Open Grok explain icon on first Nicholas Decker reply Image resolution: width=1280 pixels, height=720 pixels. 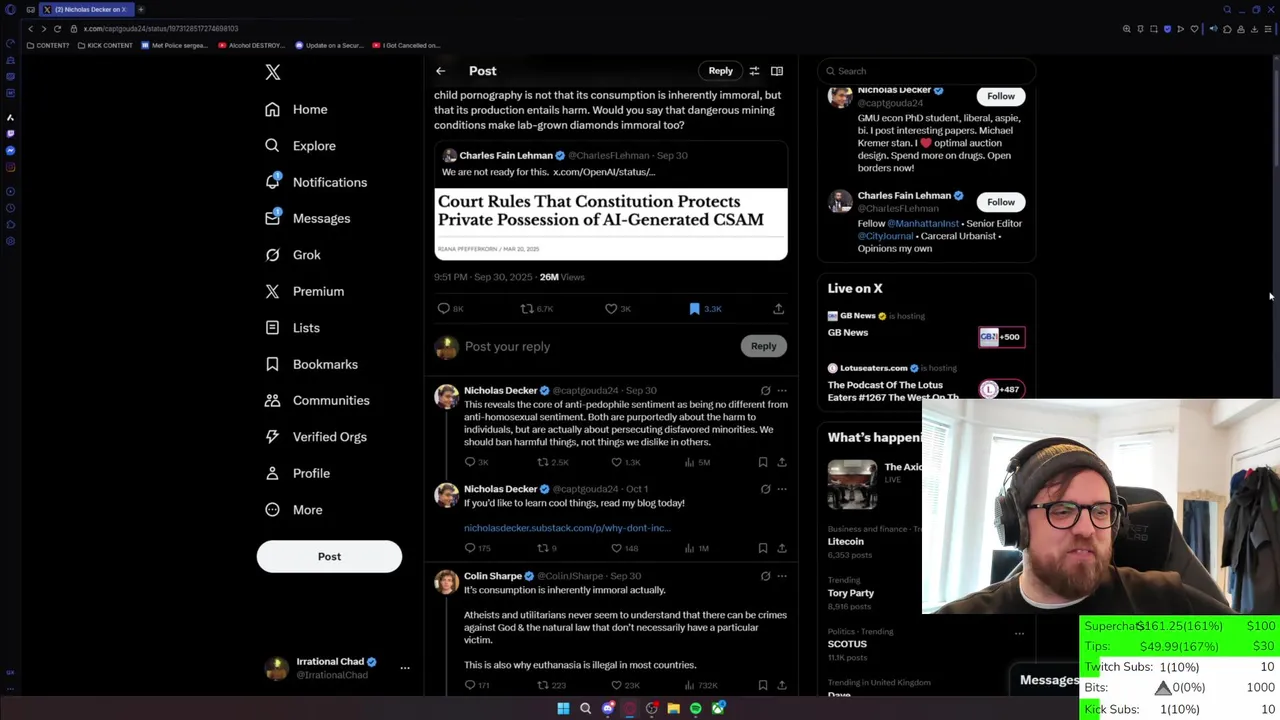tap(765, 391)
